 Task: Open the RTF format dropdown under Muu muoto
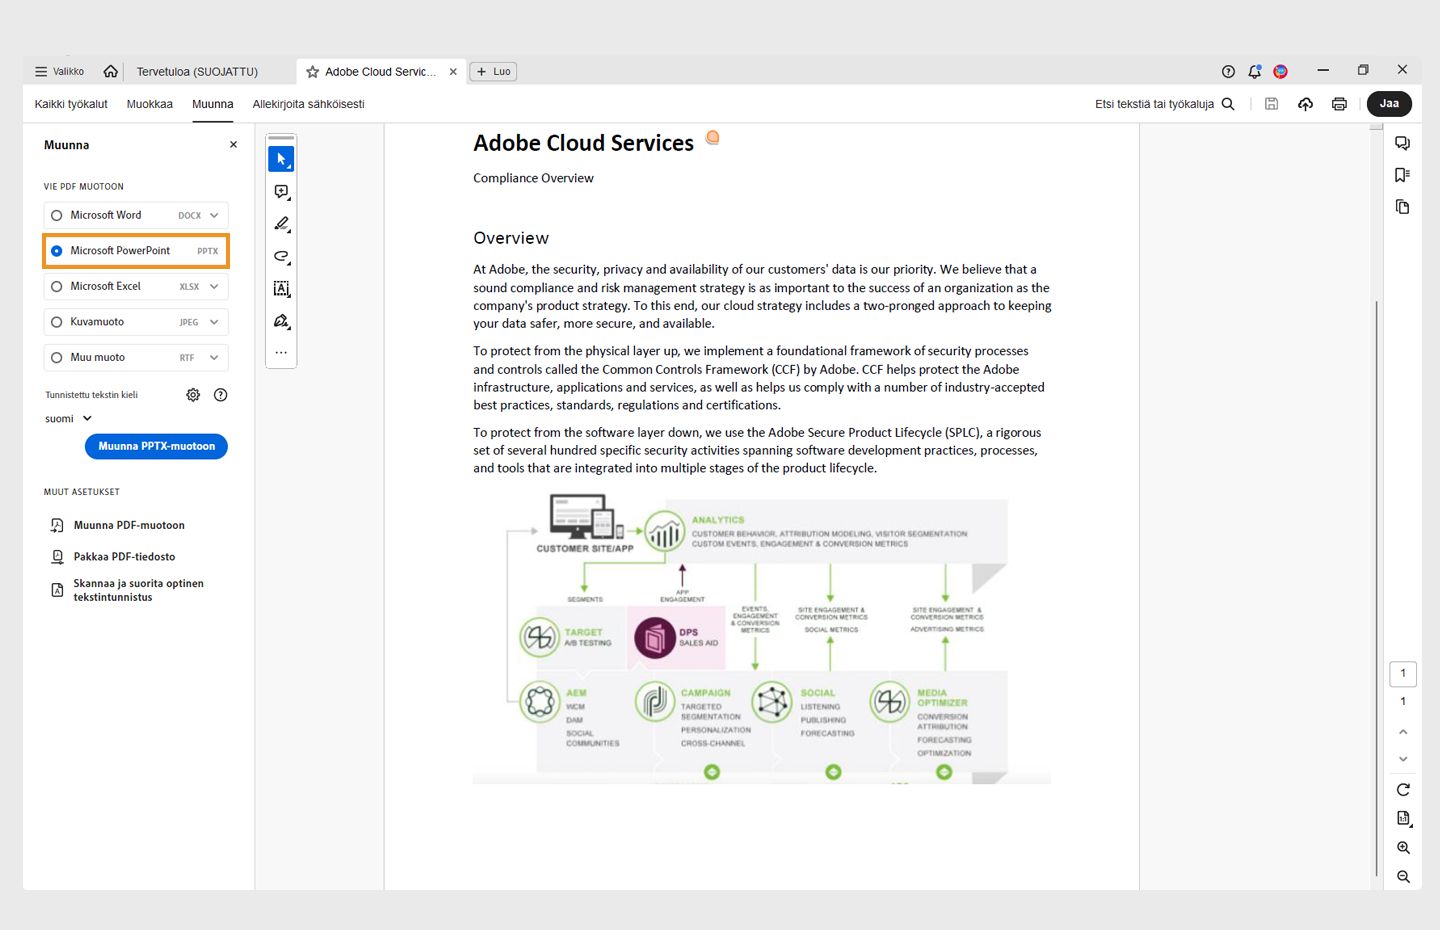pos(211,357)
